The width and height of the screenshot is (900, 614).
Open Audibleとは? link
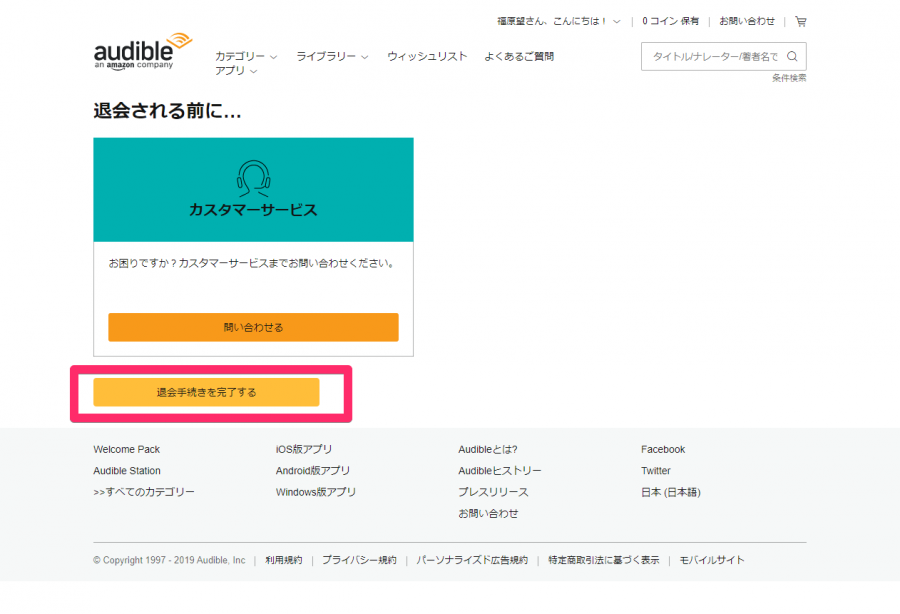coord(487,449)
